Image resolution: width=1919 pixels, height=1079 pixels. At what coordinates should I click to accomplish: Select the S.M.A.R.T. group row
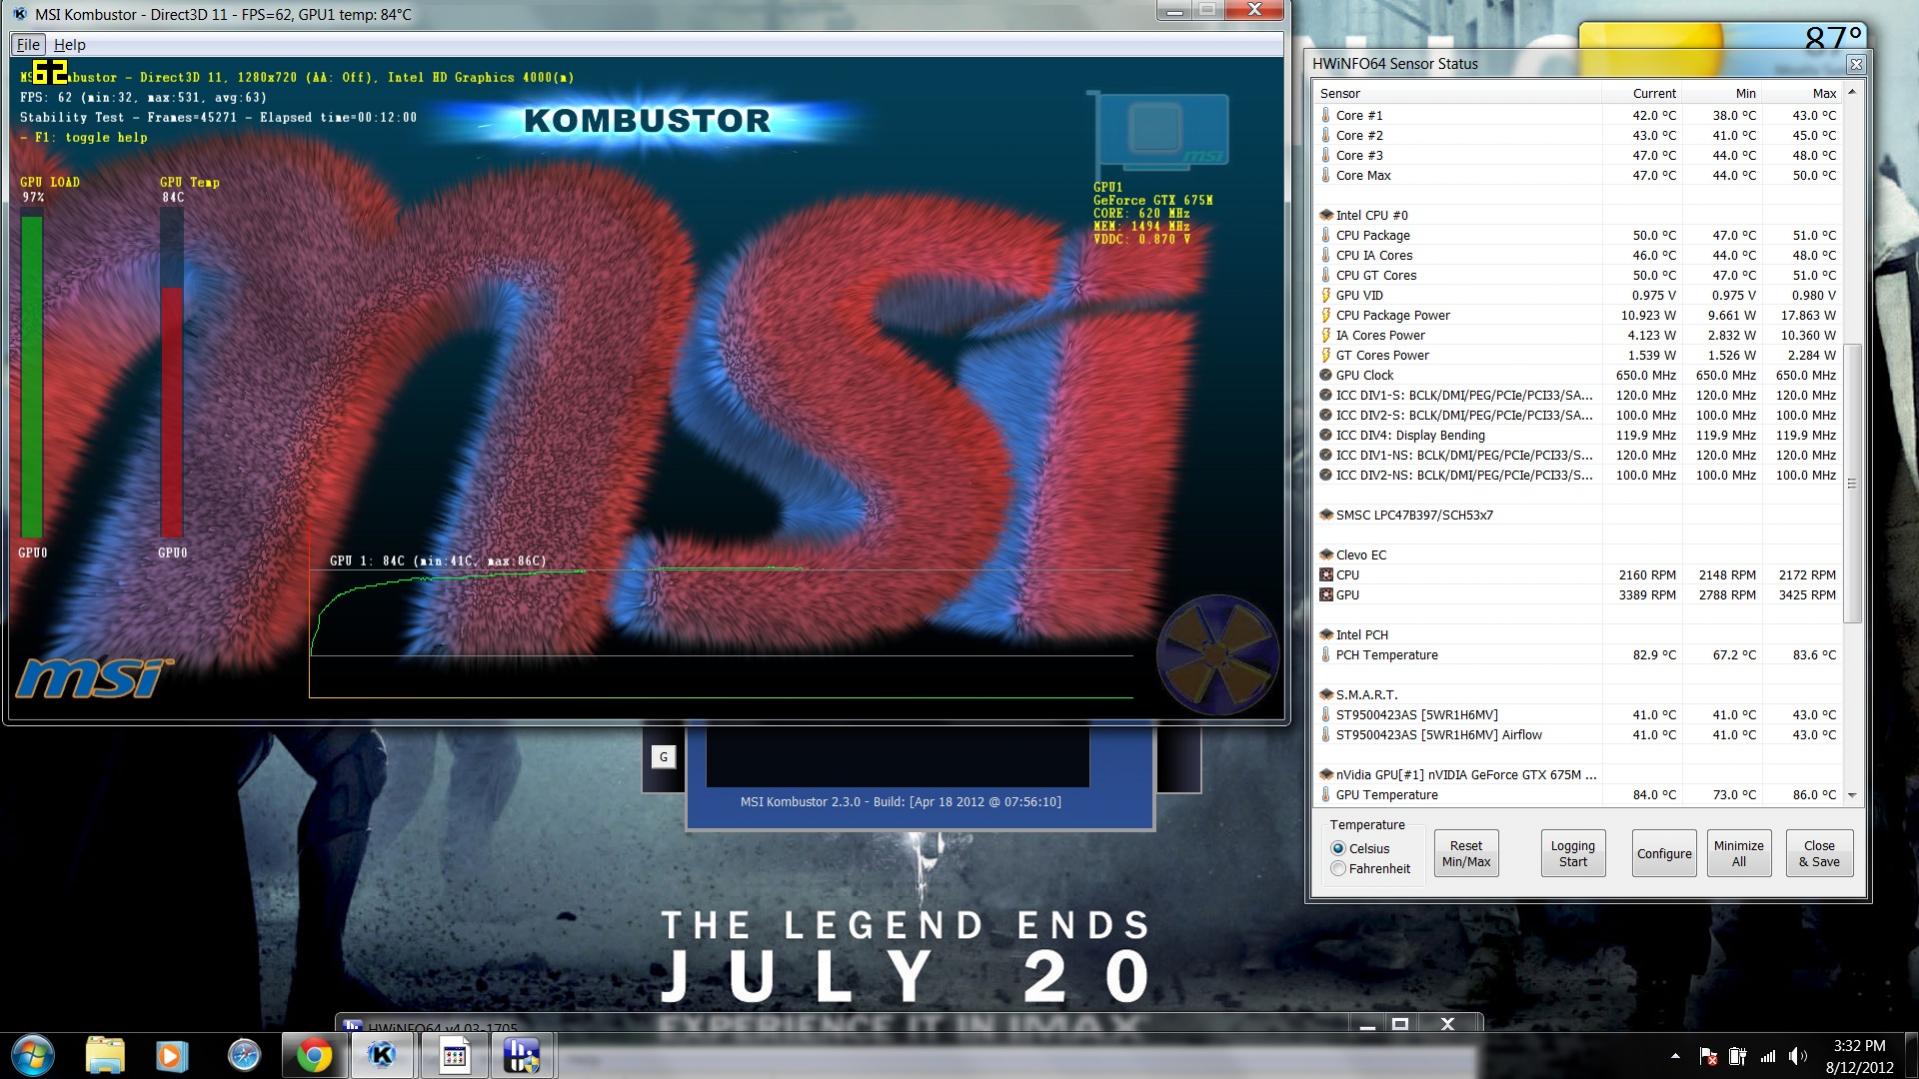[1578, 695]
